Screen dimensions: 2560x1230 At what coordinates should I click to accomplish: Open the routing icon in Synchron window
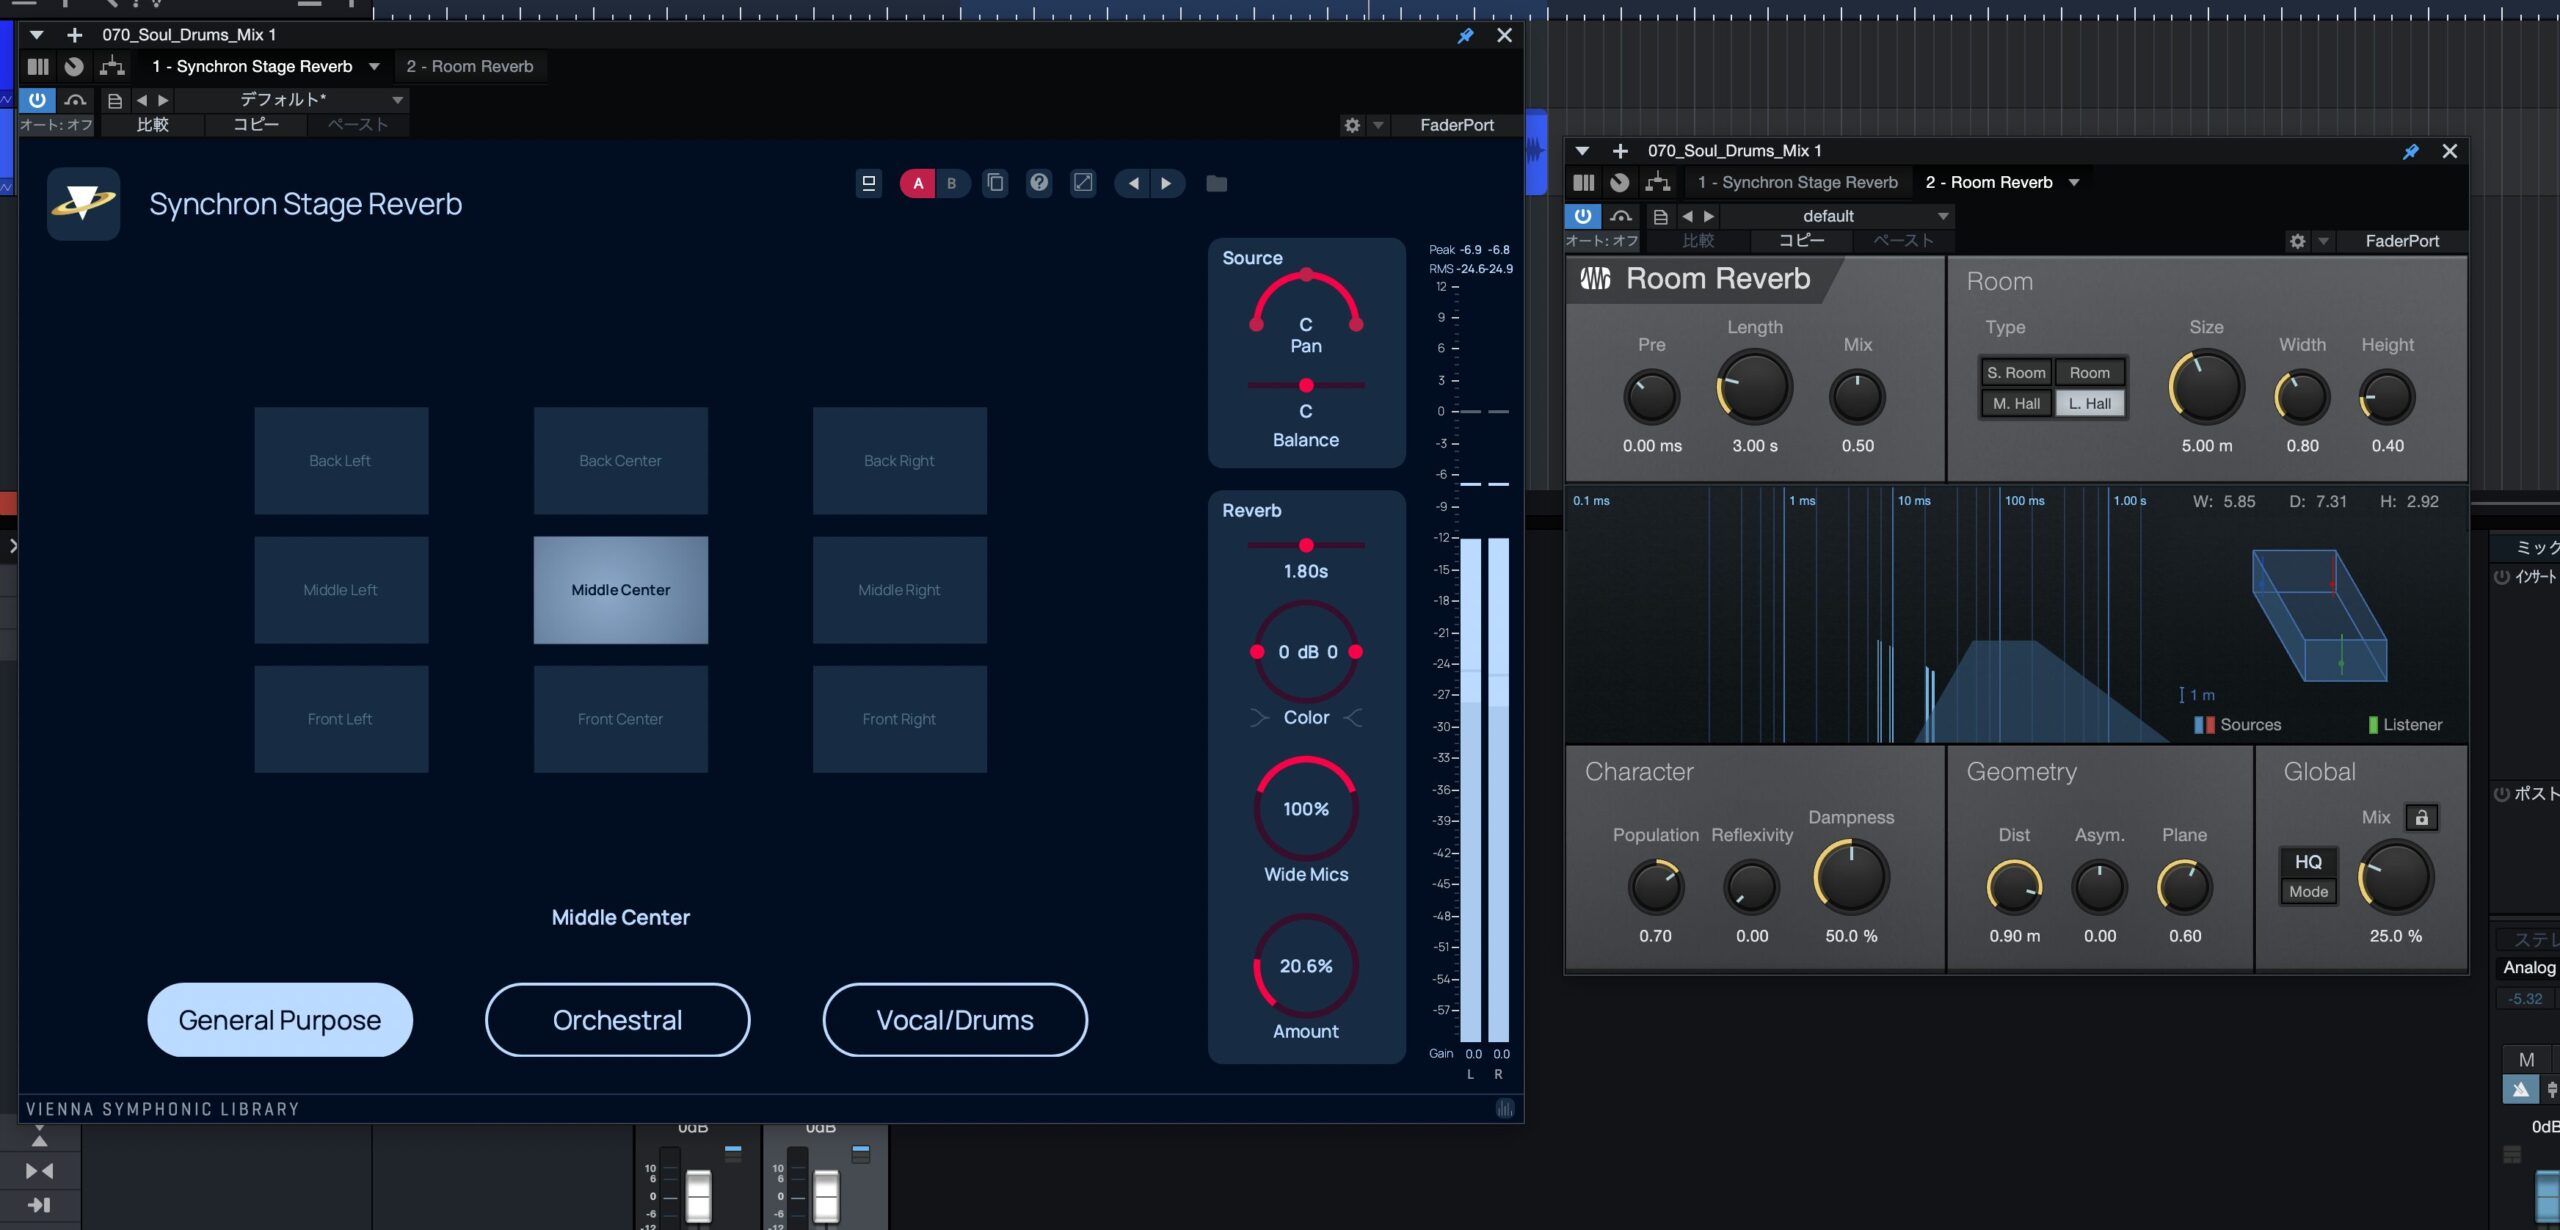tap(112, 66)
